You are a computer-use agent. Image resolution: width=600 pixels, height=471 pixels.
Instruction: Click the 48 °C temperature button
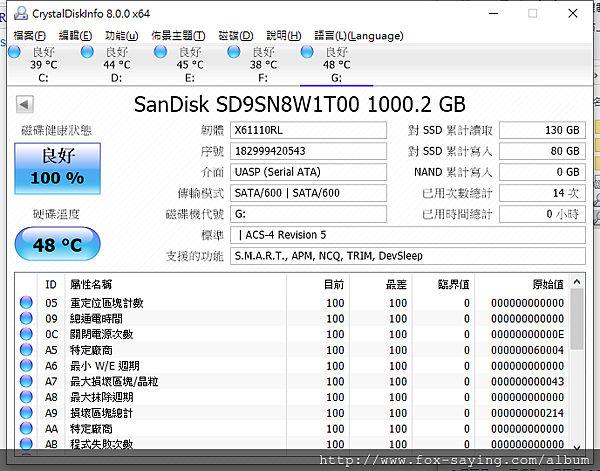57,244
